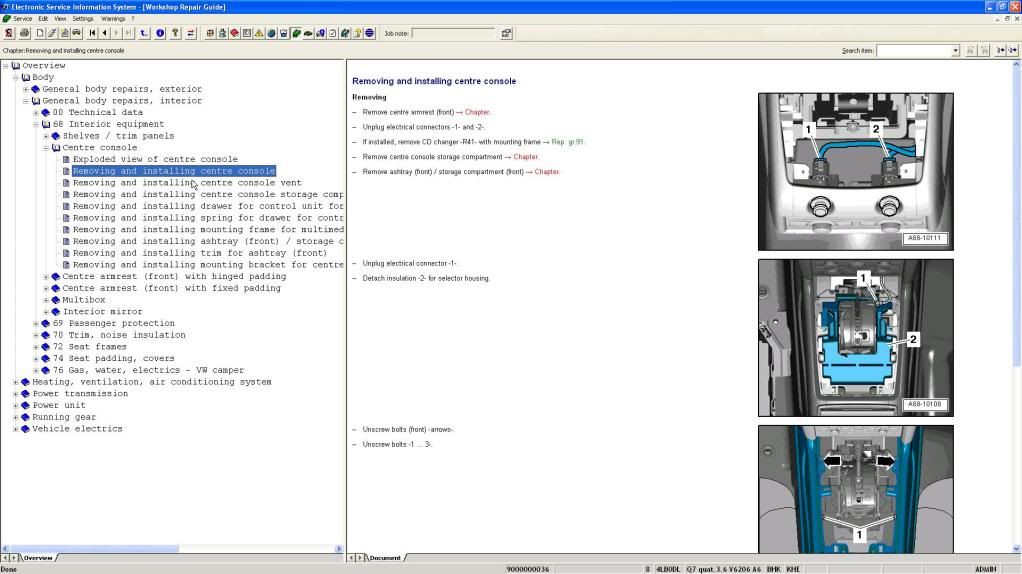Click the previous page arrow icon

click(x=105, y=33)
